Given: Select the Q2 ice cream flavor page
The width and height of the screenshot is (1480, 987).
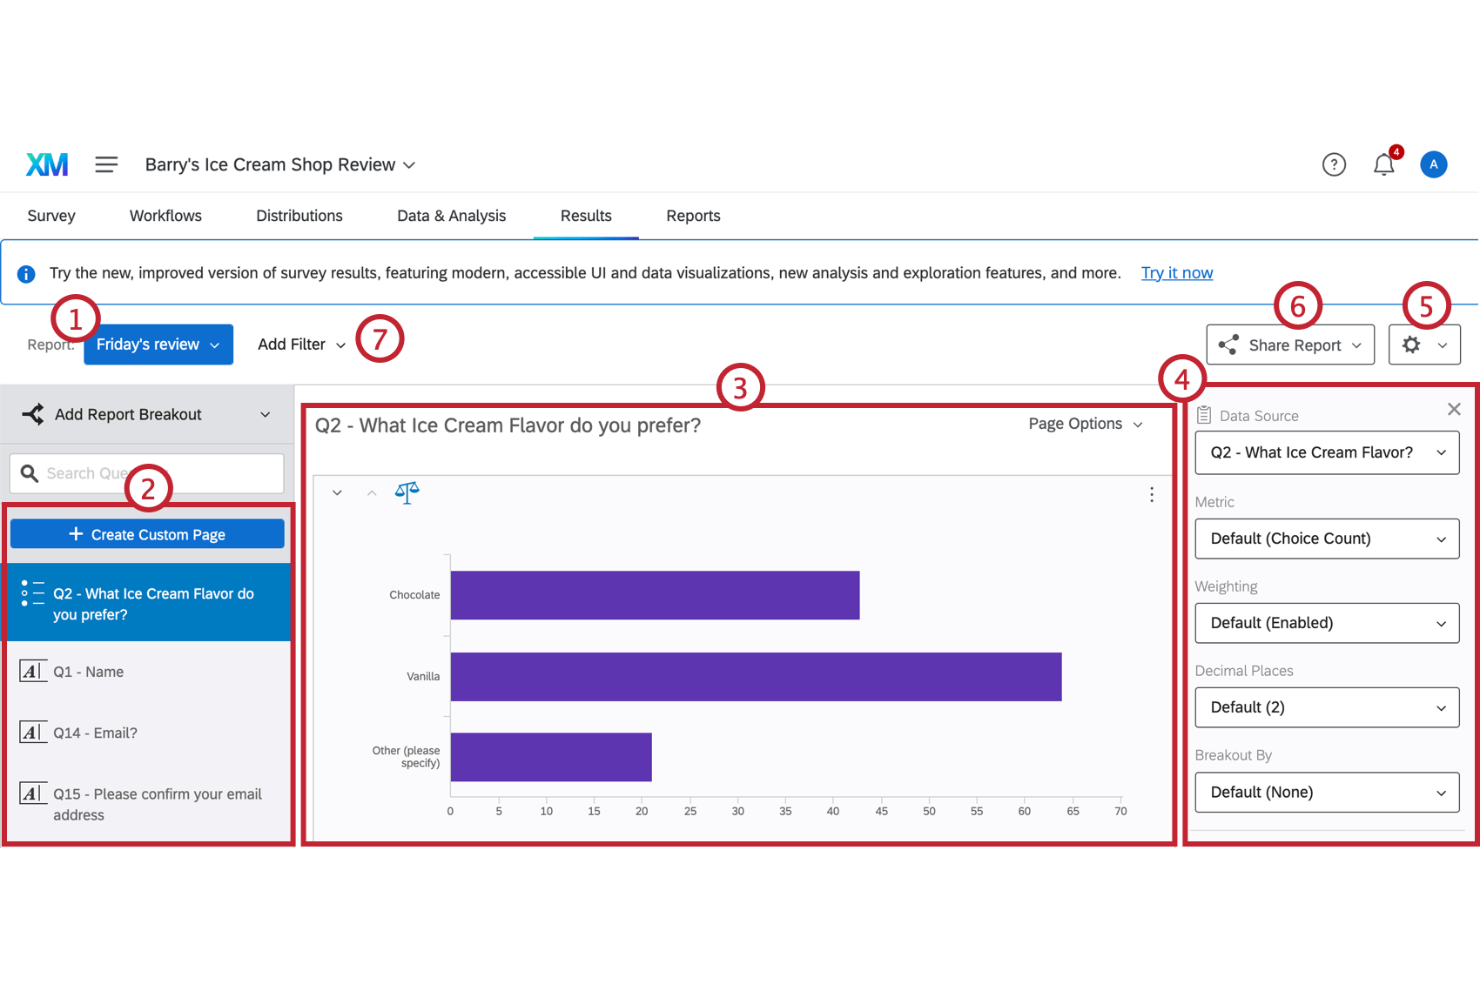Looking at the screenshot, I should coord(147,603).
